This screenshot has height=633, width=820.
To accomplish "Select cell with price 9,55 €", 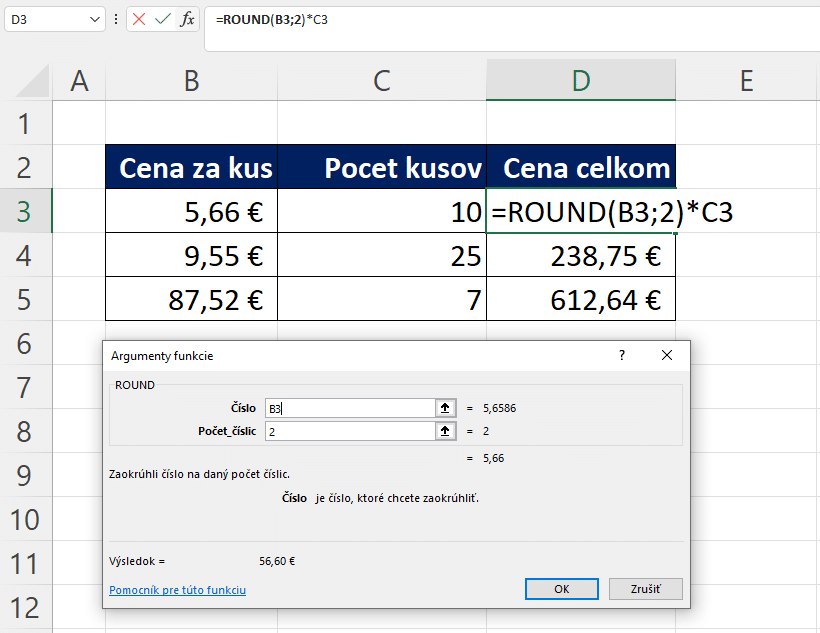I will pos(191,255).
